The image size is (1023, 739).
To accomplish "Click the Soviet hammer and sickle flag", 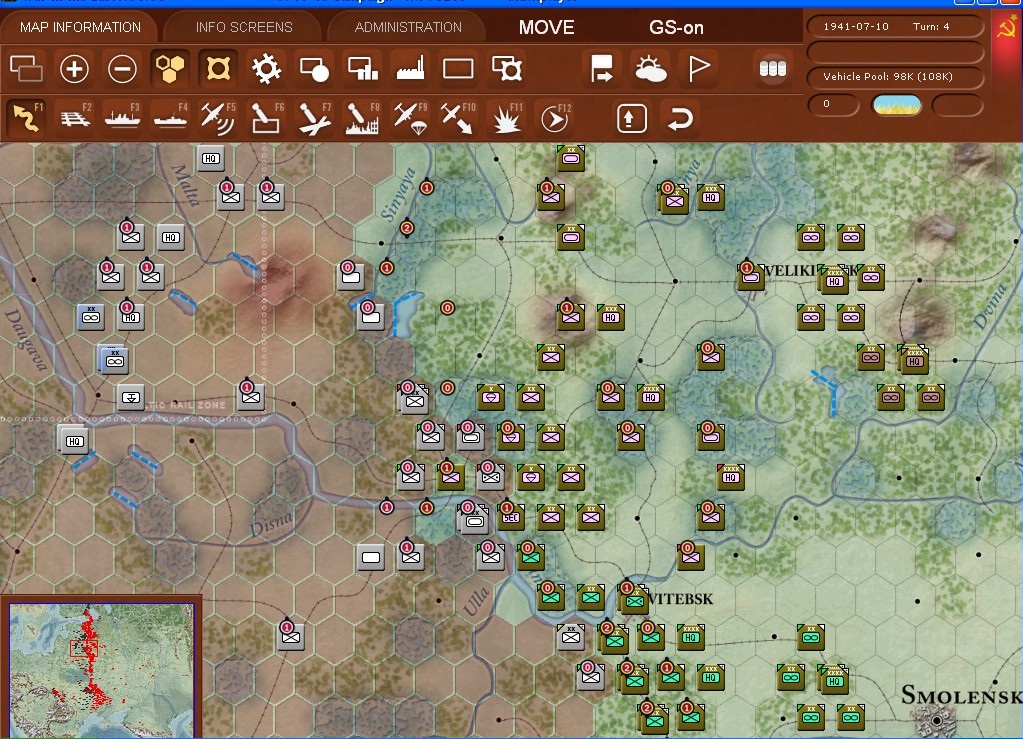I will [x=1007, y=27].
